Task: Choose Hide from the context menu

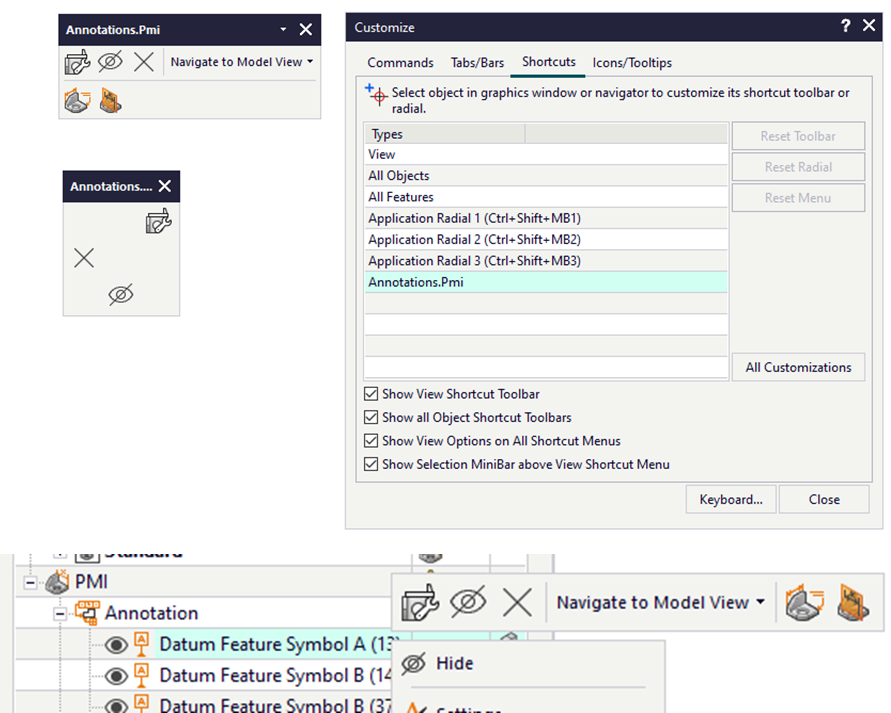Action: click(454, 663)
